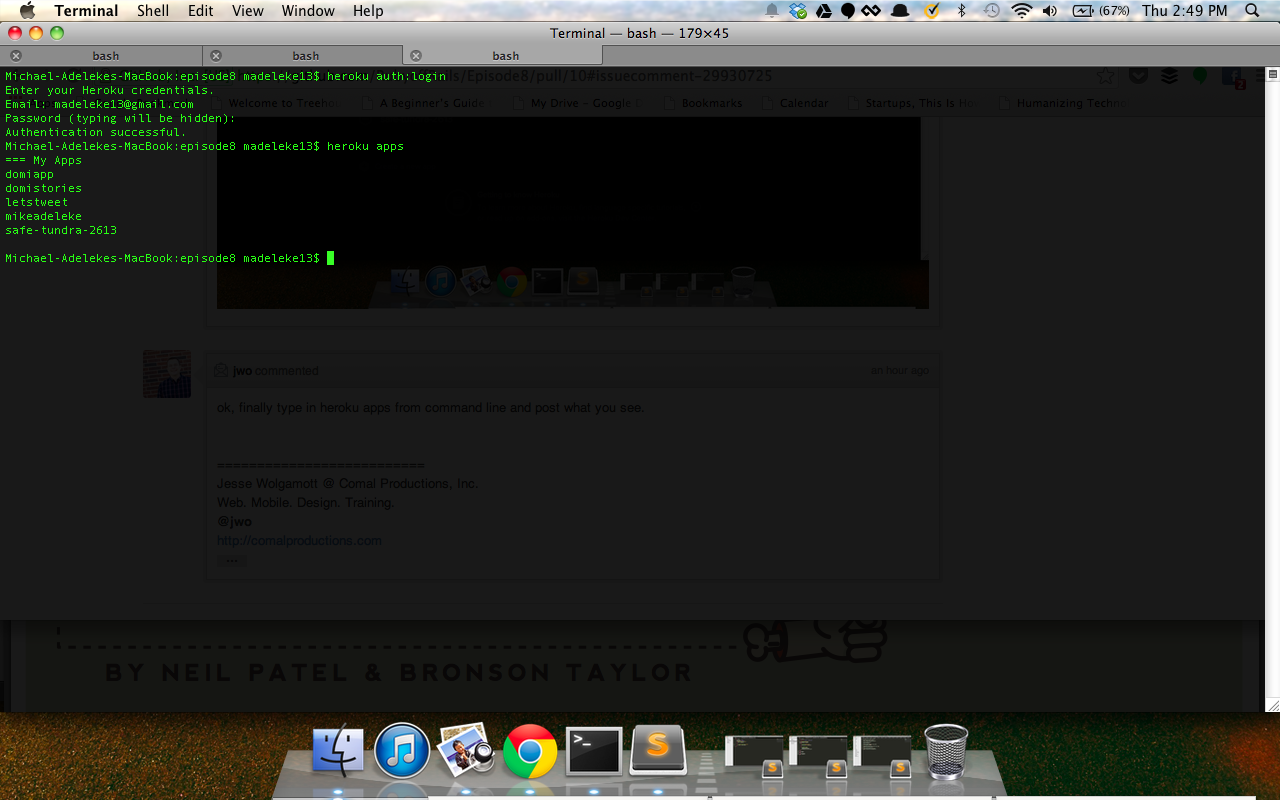Click the green cursor at the last prompt
The width and height of the screenshot is (1280, 800).
pos(330,258)
